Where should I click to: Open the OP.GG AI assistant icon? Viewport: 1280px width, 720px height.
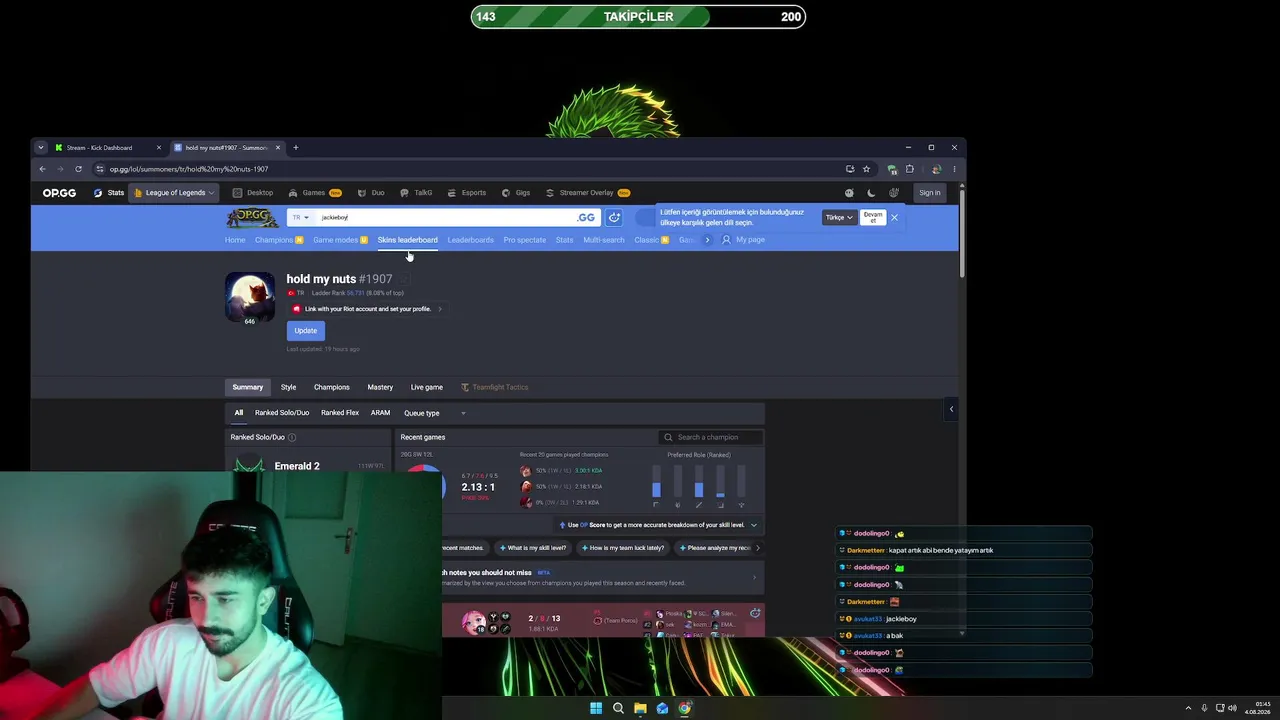click(614, 217)
